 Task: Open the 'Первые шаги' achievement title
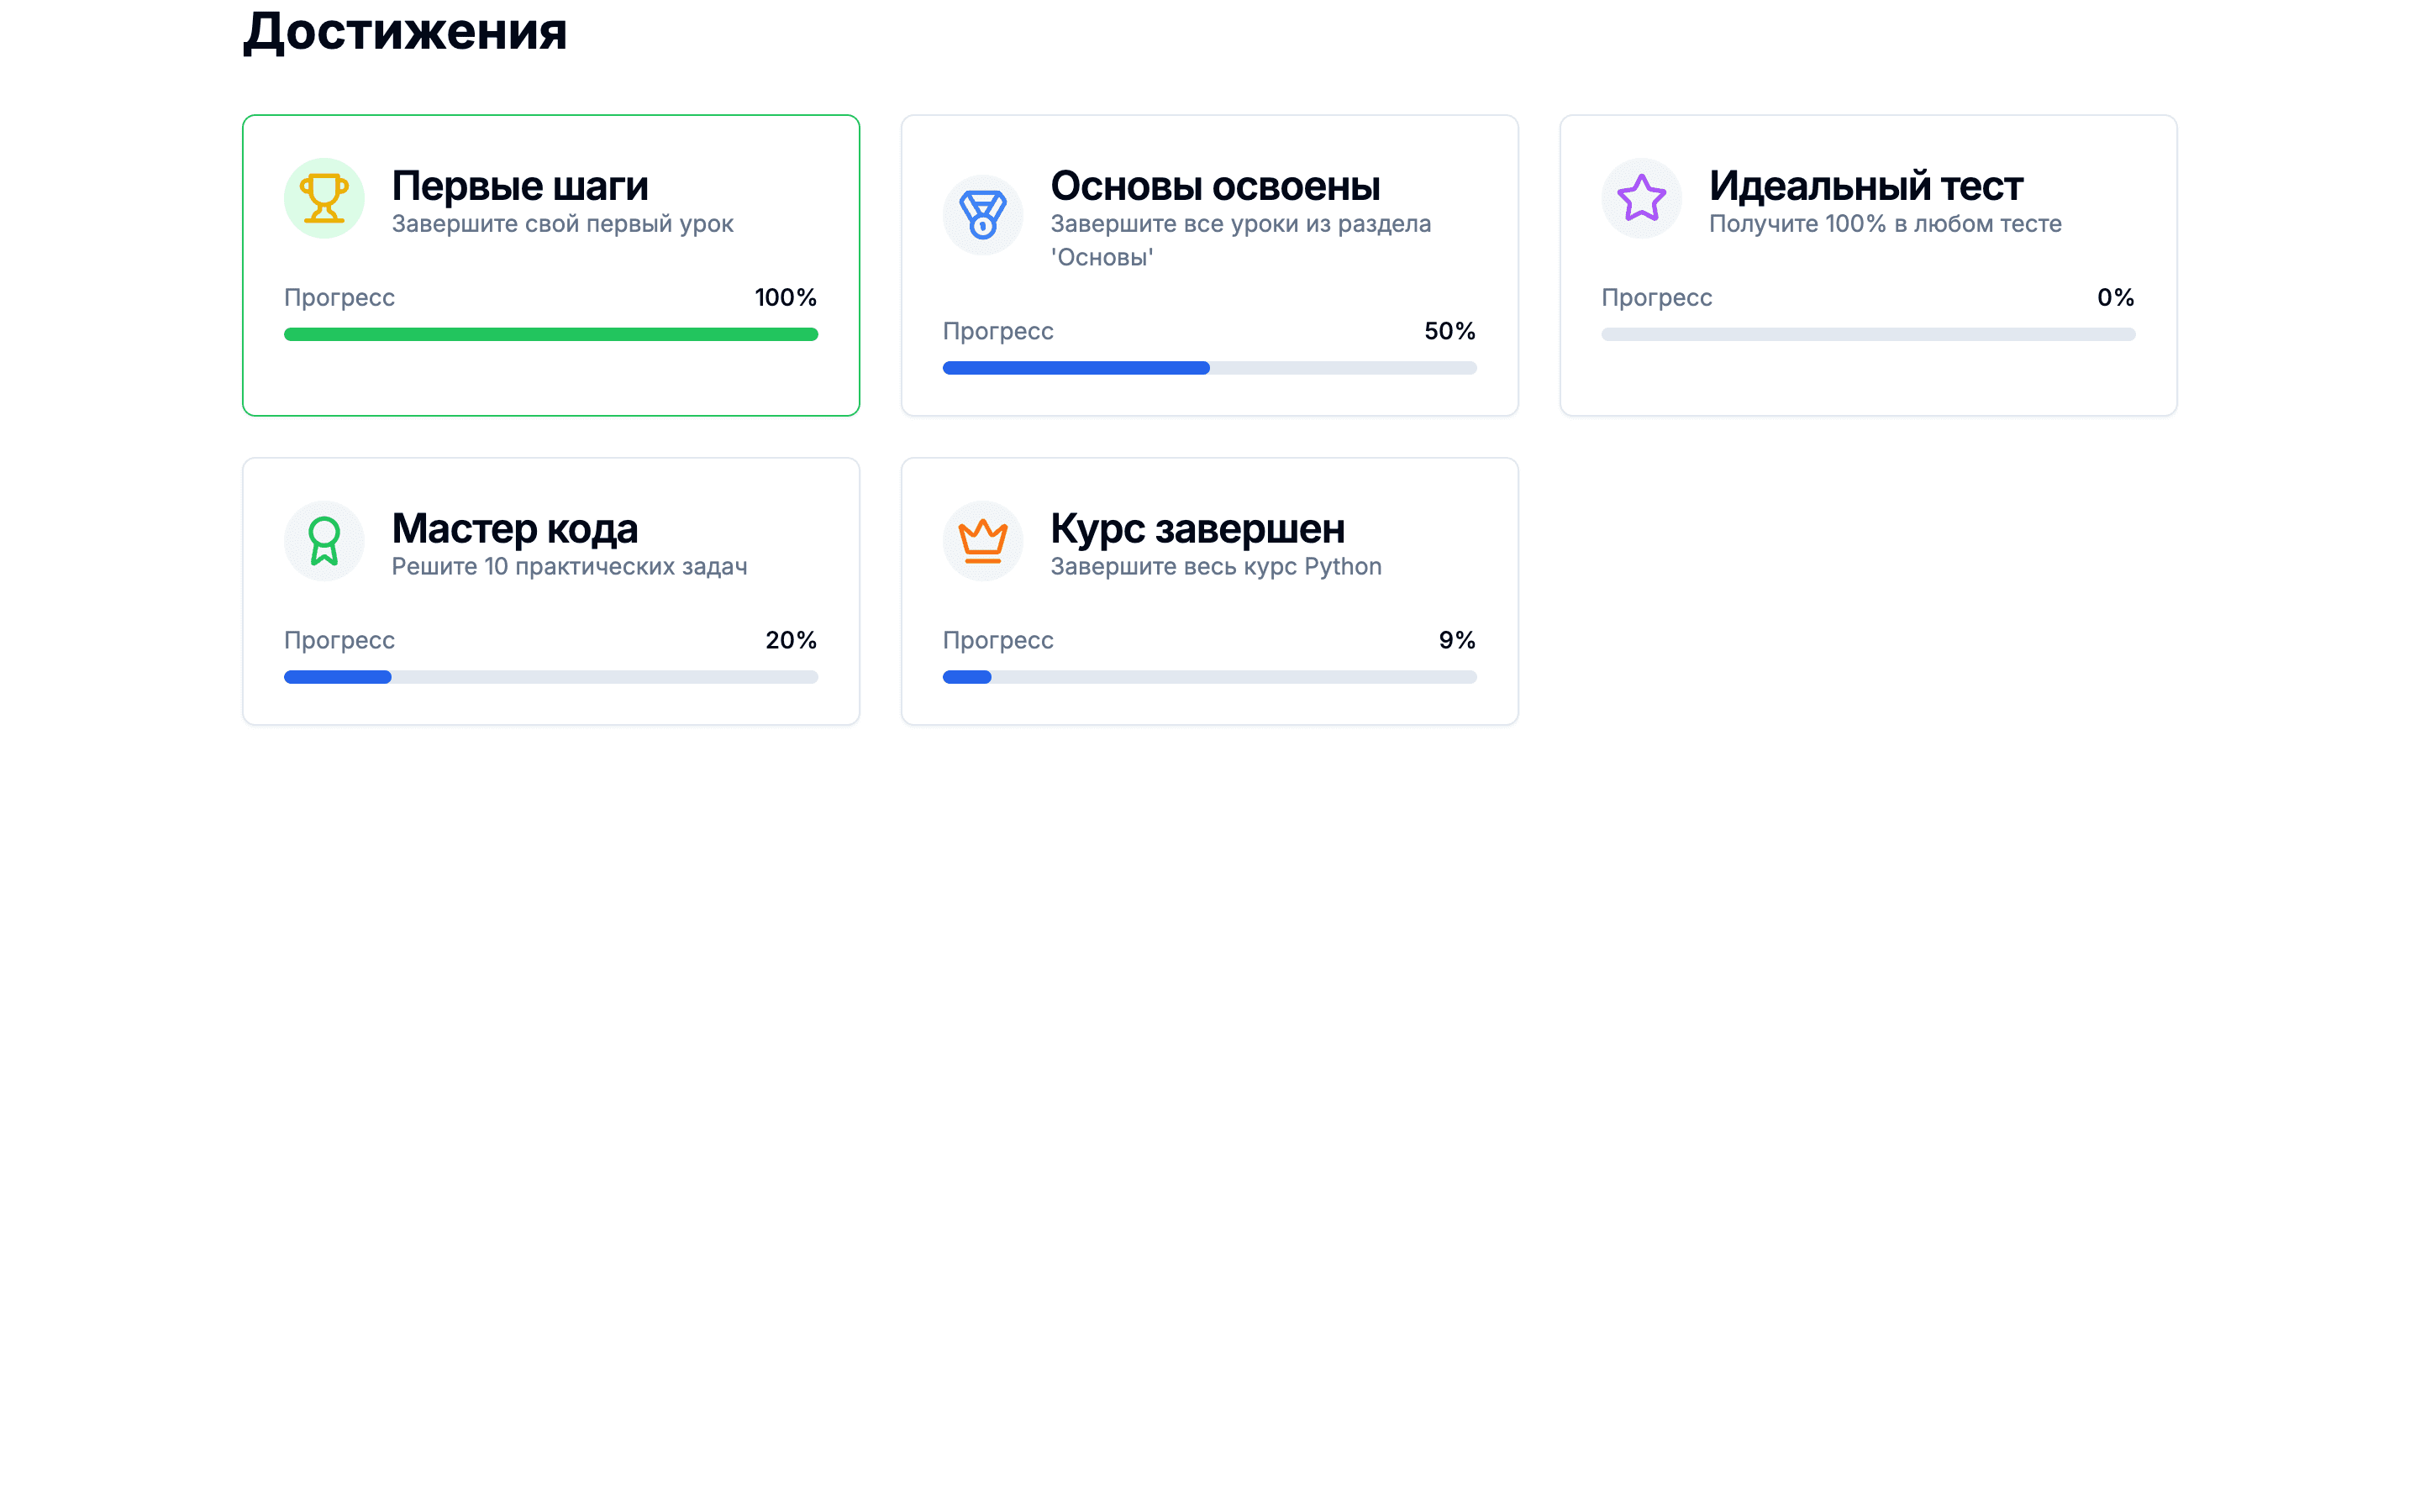coord(520,186)
